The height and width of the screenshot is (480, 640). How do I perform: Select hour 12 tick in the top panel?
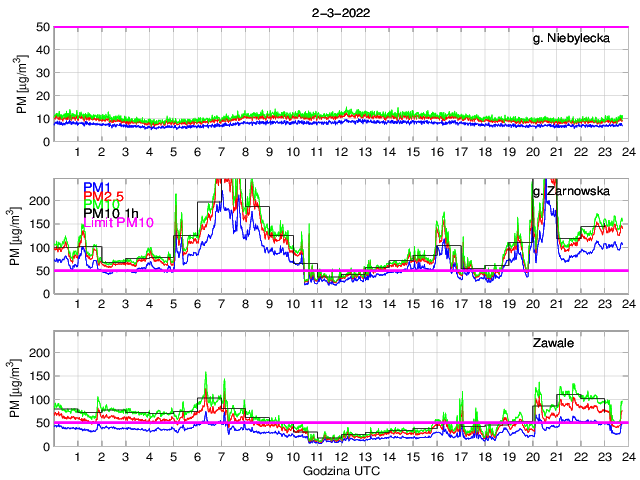point(341,152)
